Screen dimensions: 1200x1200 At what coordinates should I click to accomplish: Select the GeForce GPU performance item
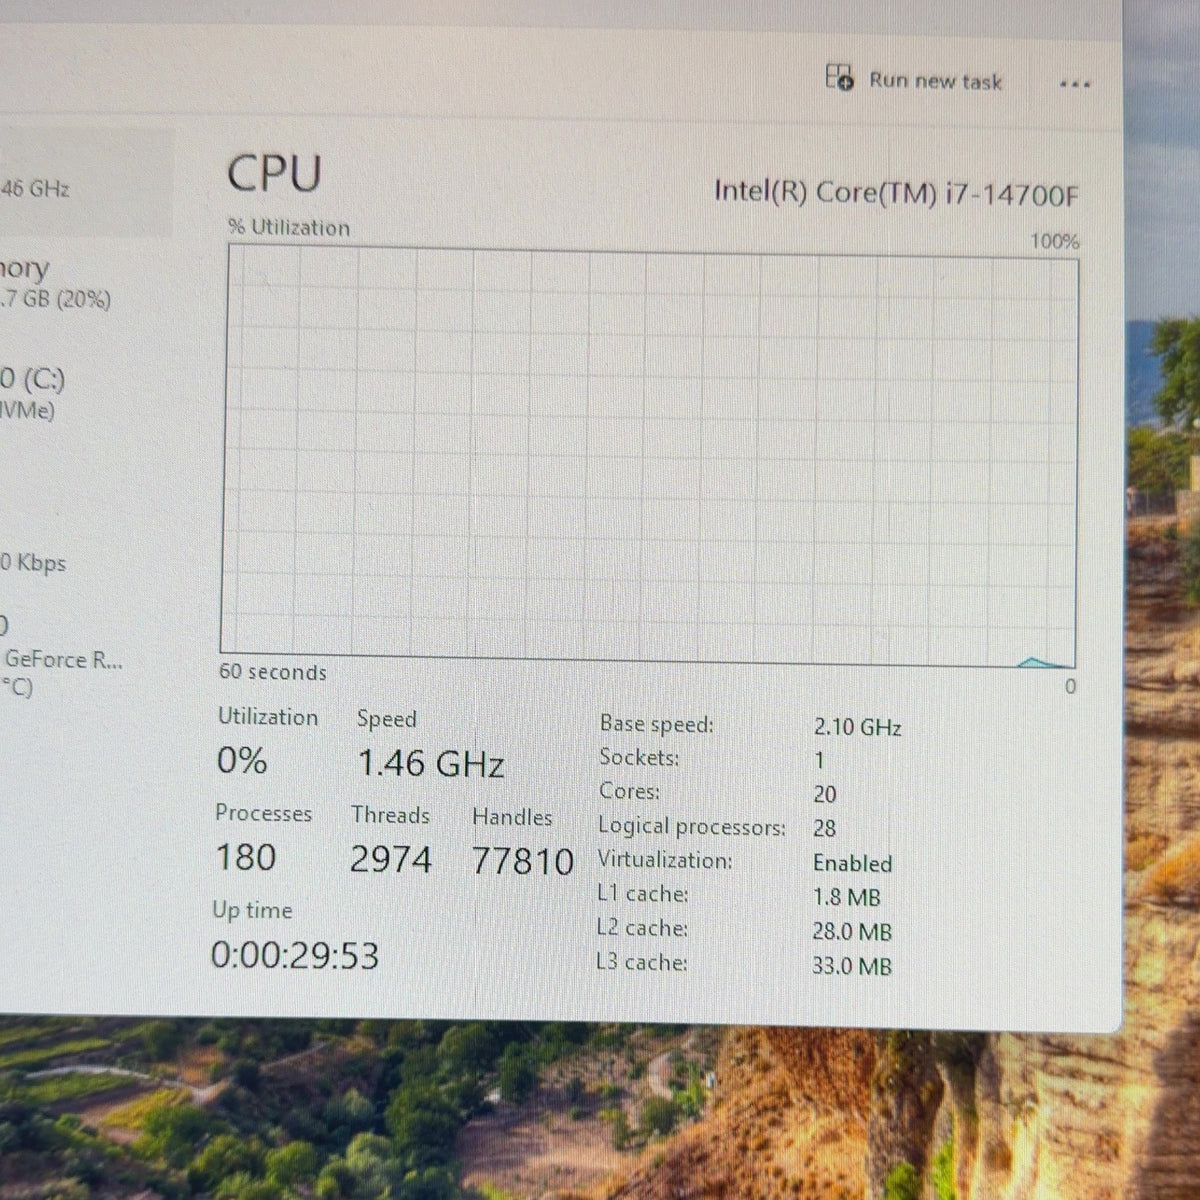point(61,659)
